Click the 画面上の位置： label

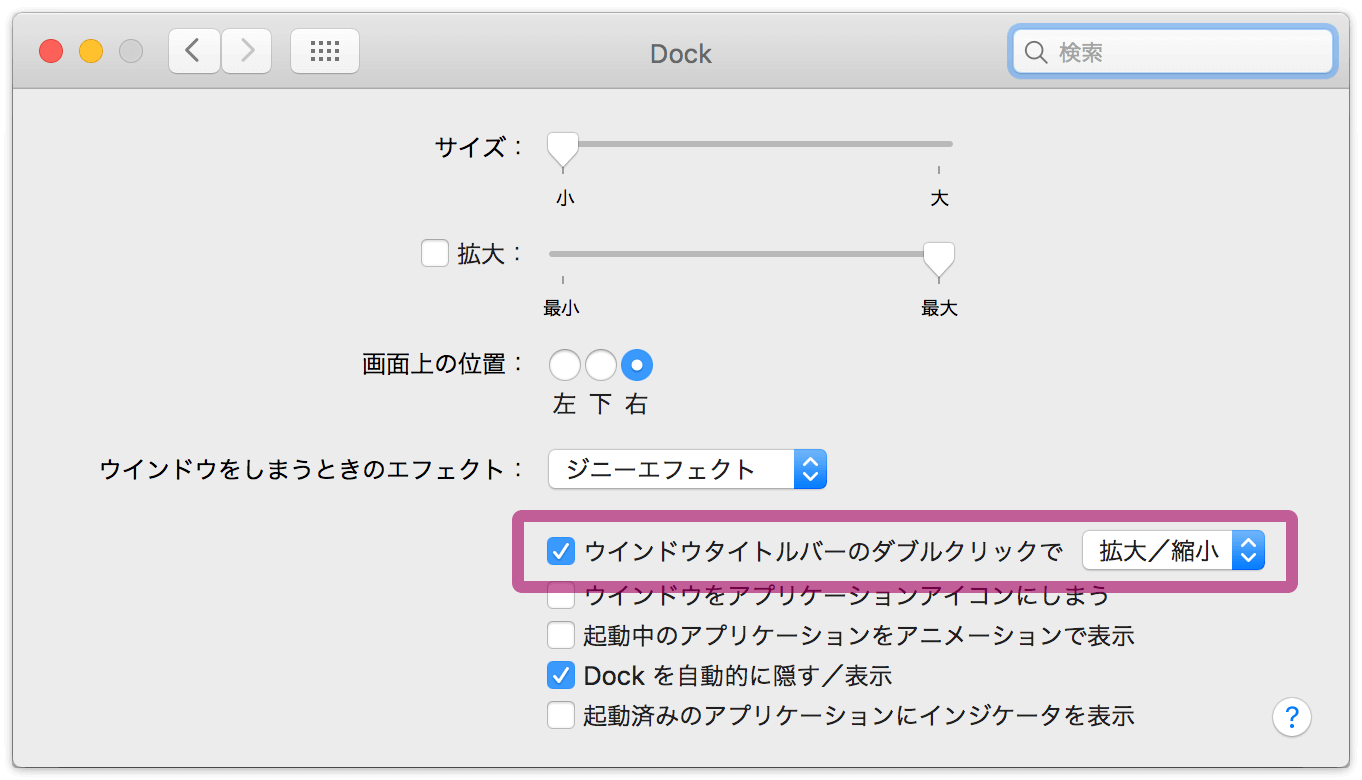click(x=443, y=364)
